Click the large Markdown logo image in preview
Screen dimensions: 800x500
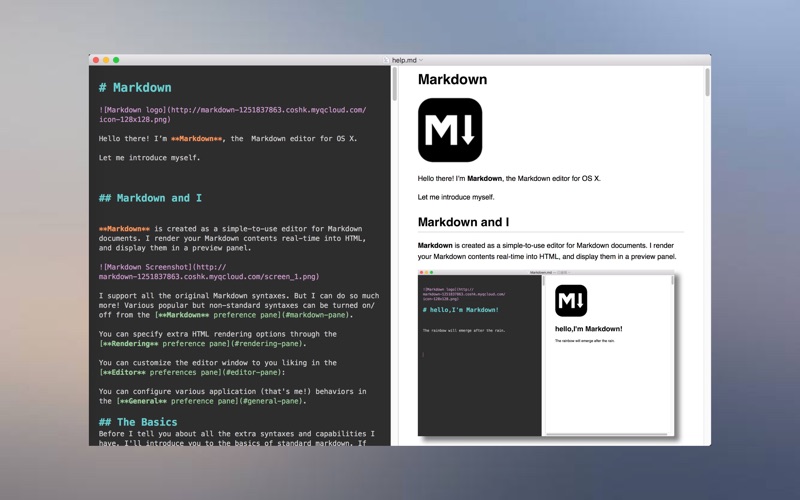click(x=449, y=130)
